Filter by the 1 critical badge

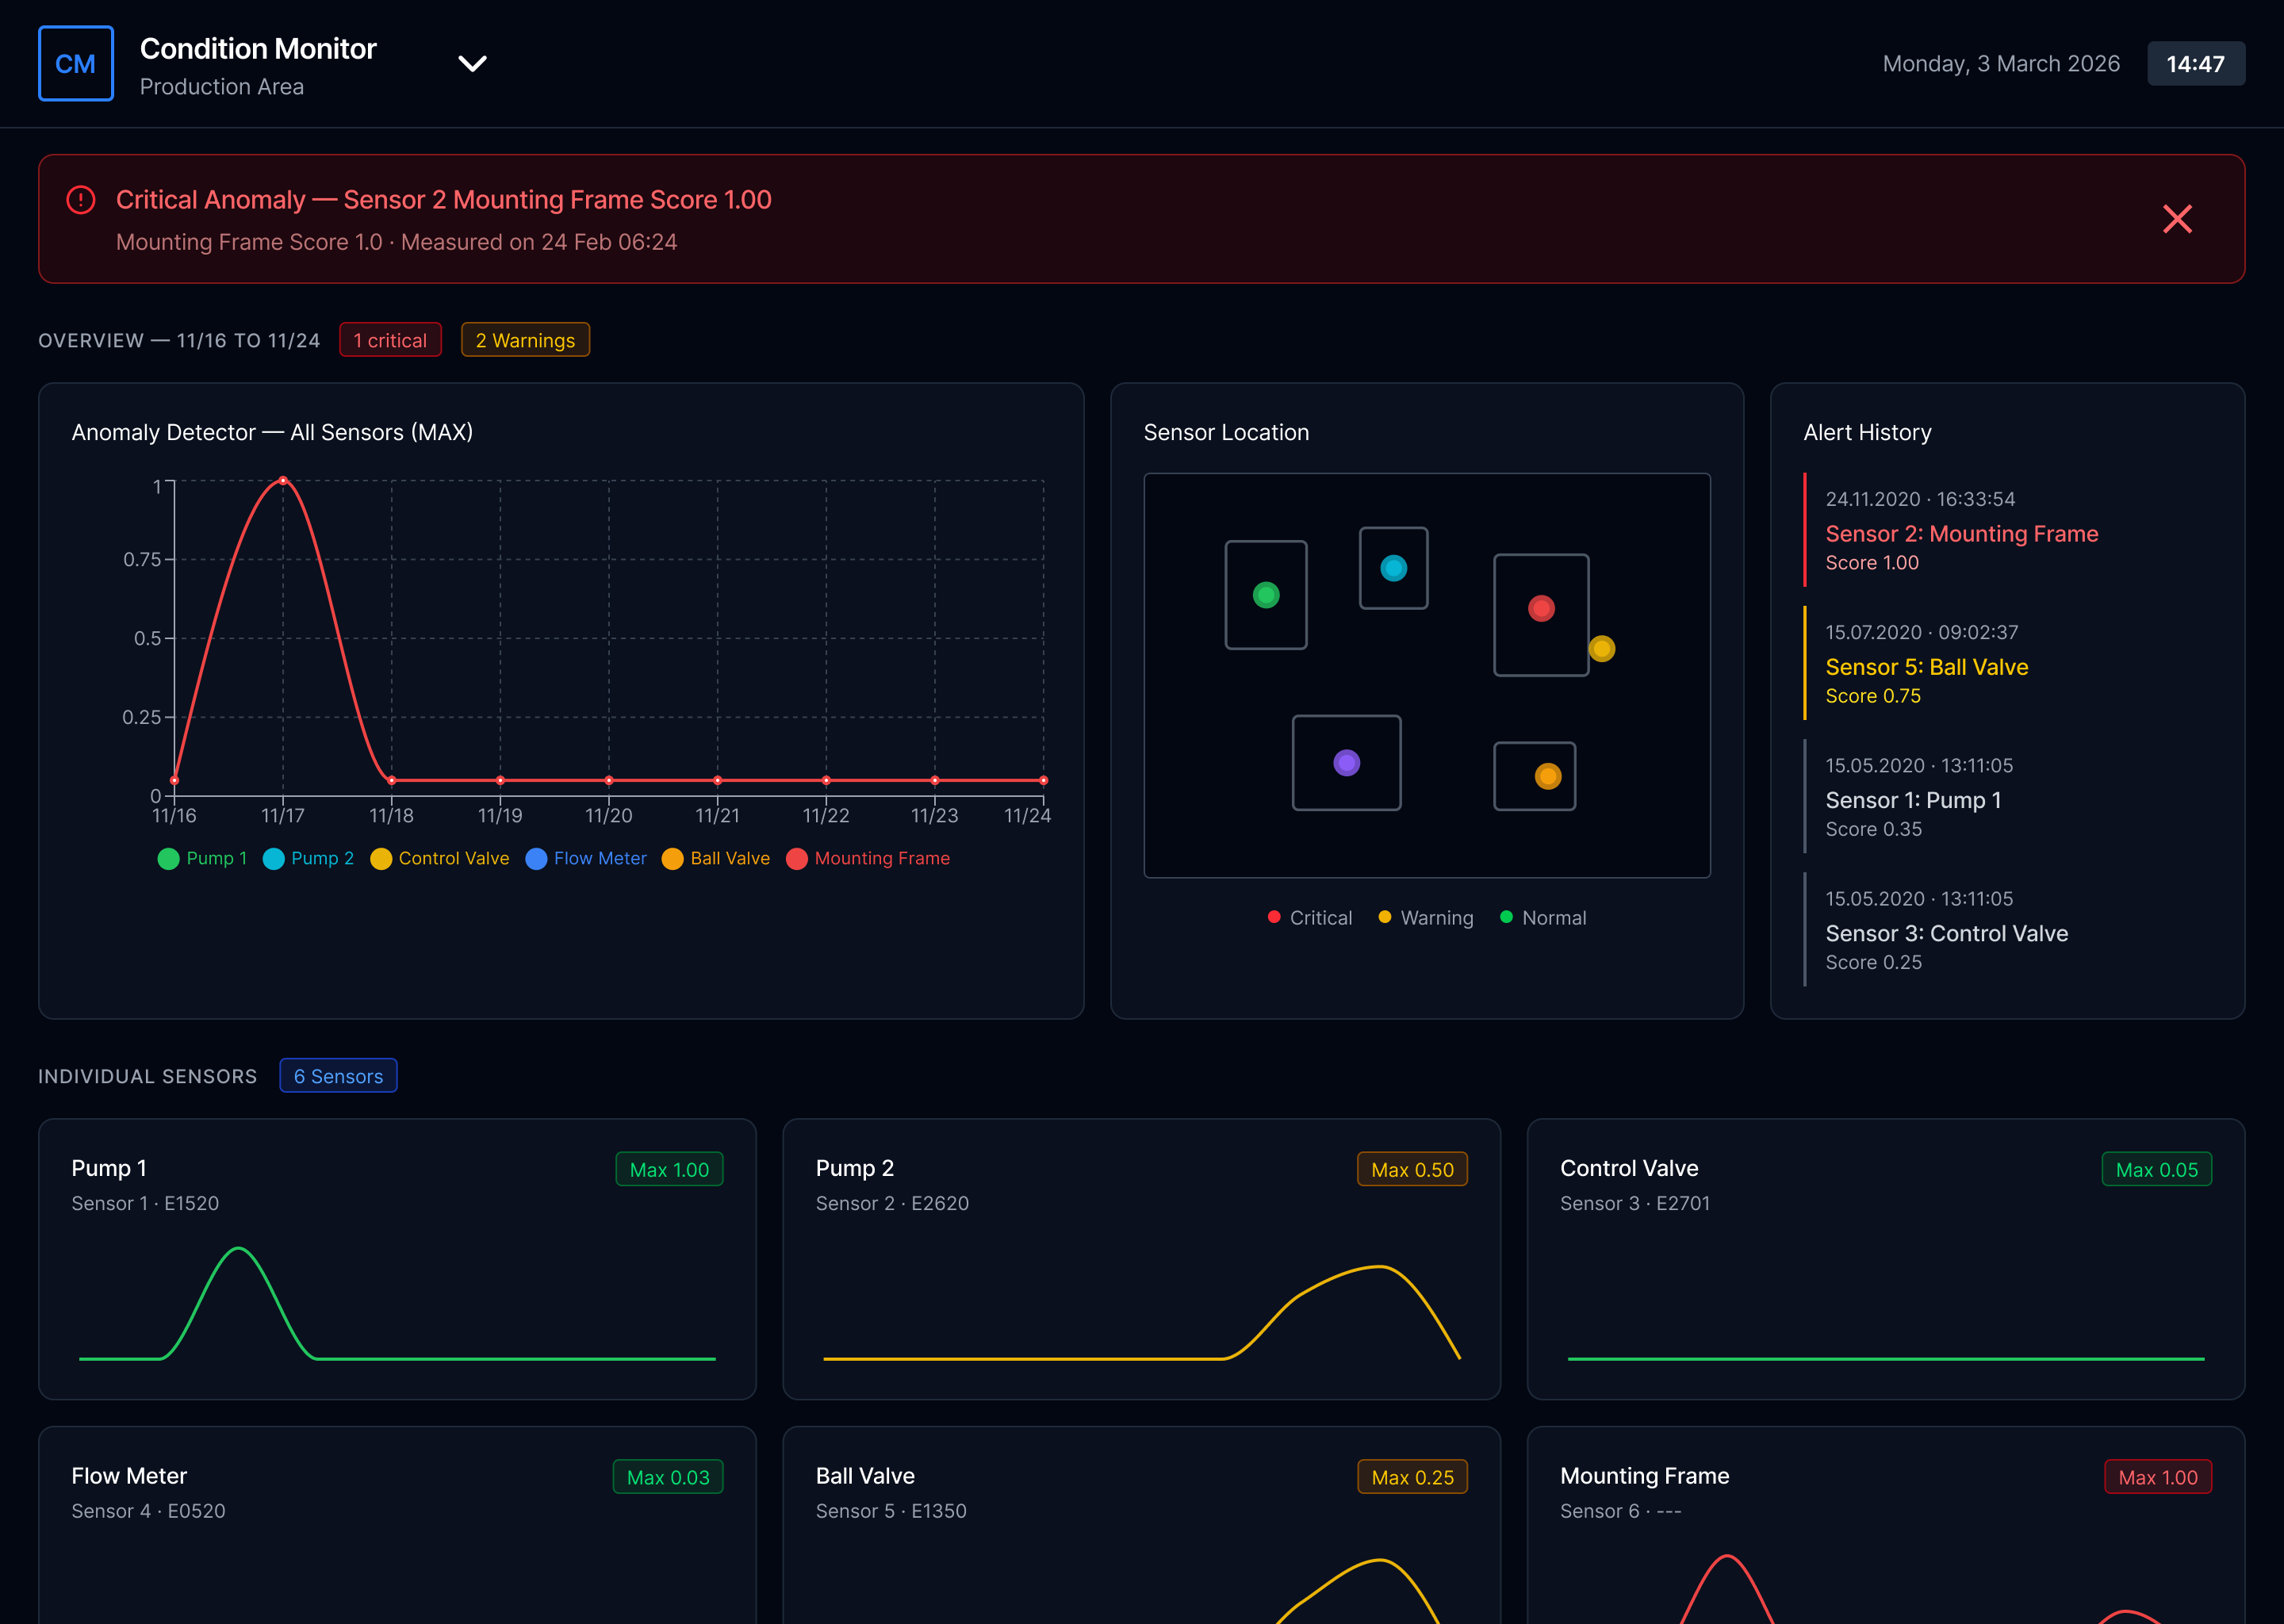(x=390, y=340)
